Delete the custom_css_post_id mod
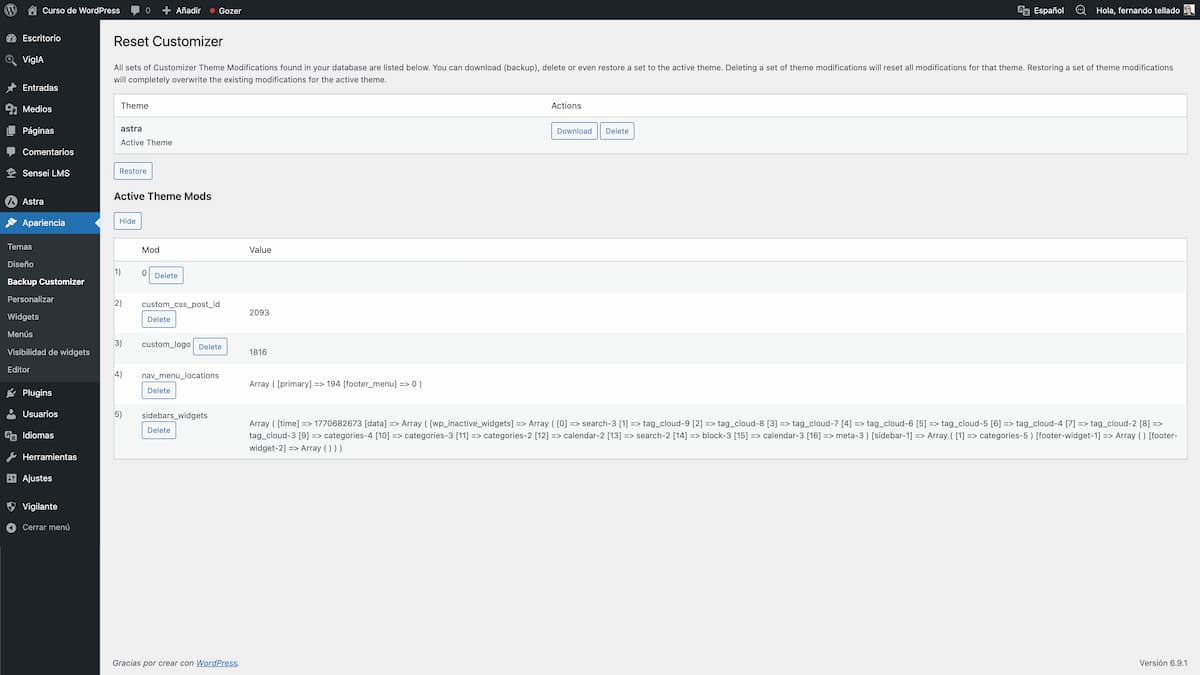Image resolution: width=1200 pixels, height=675 pixels. pyautogui.click(x=159, y=319)
